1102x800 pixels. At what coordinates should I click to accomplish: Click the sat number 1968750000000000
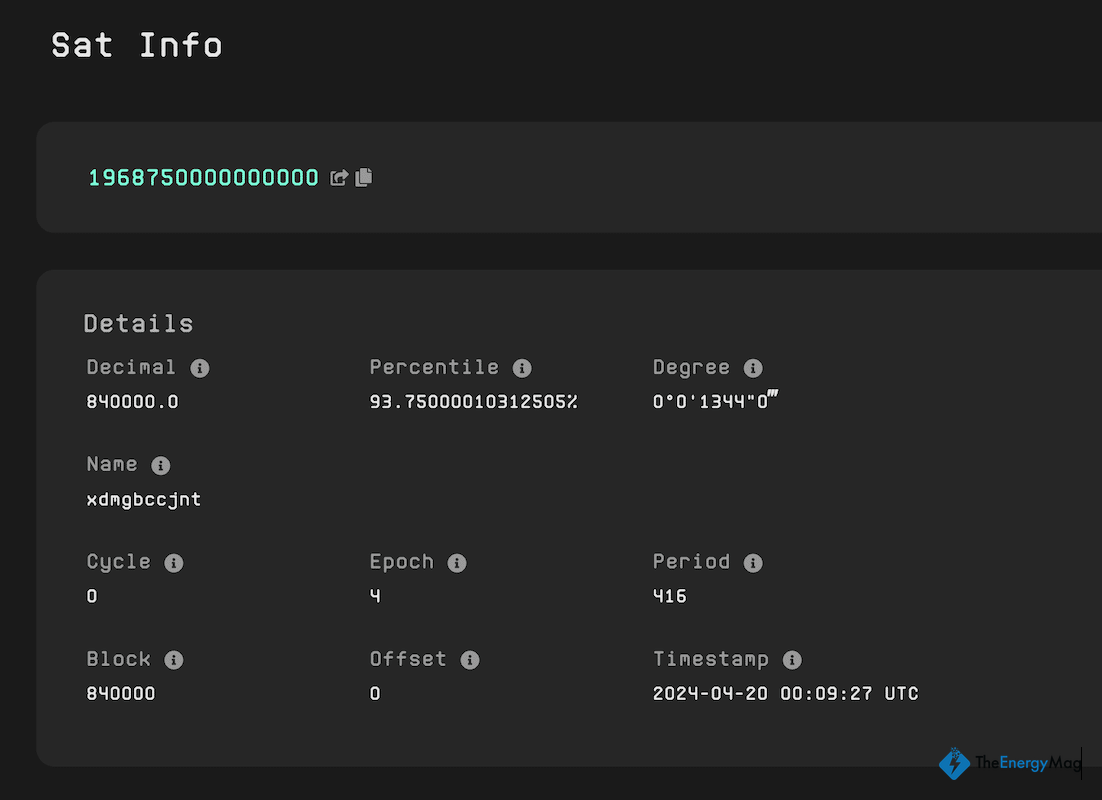coord(203,178)
